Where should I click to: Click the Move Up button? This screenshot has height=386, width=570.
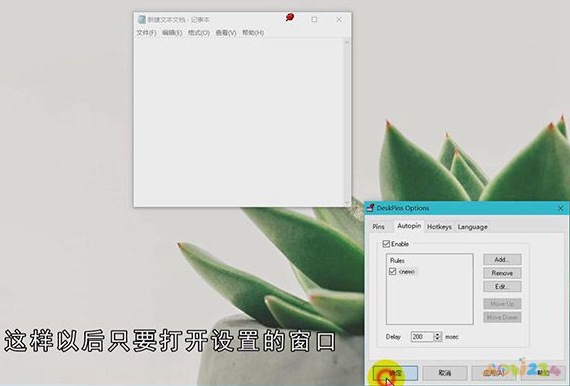502,303
